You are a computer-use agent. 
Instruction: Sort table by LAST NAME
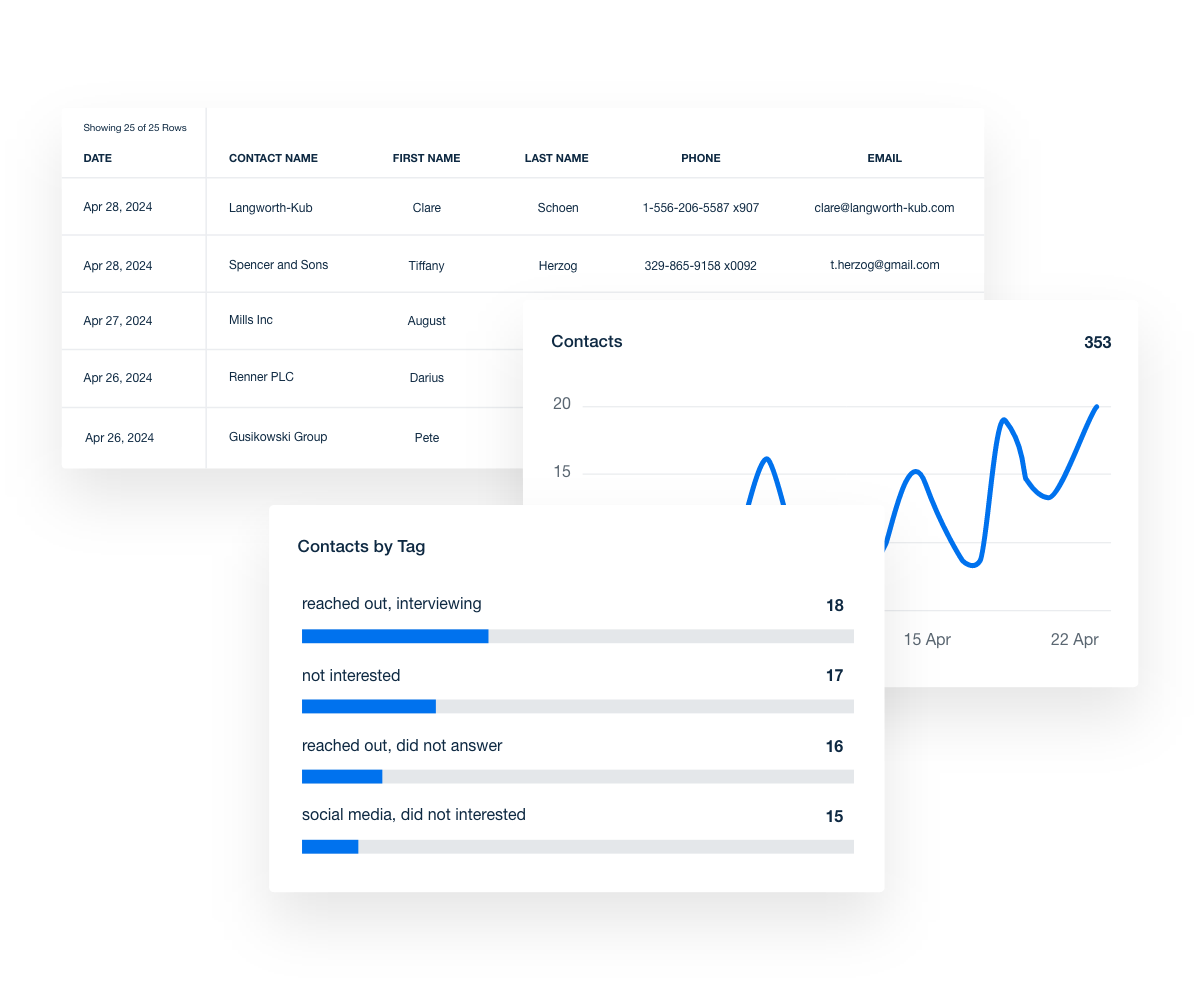click(x=556, y=158)
